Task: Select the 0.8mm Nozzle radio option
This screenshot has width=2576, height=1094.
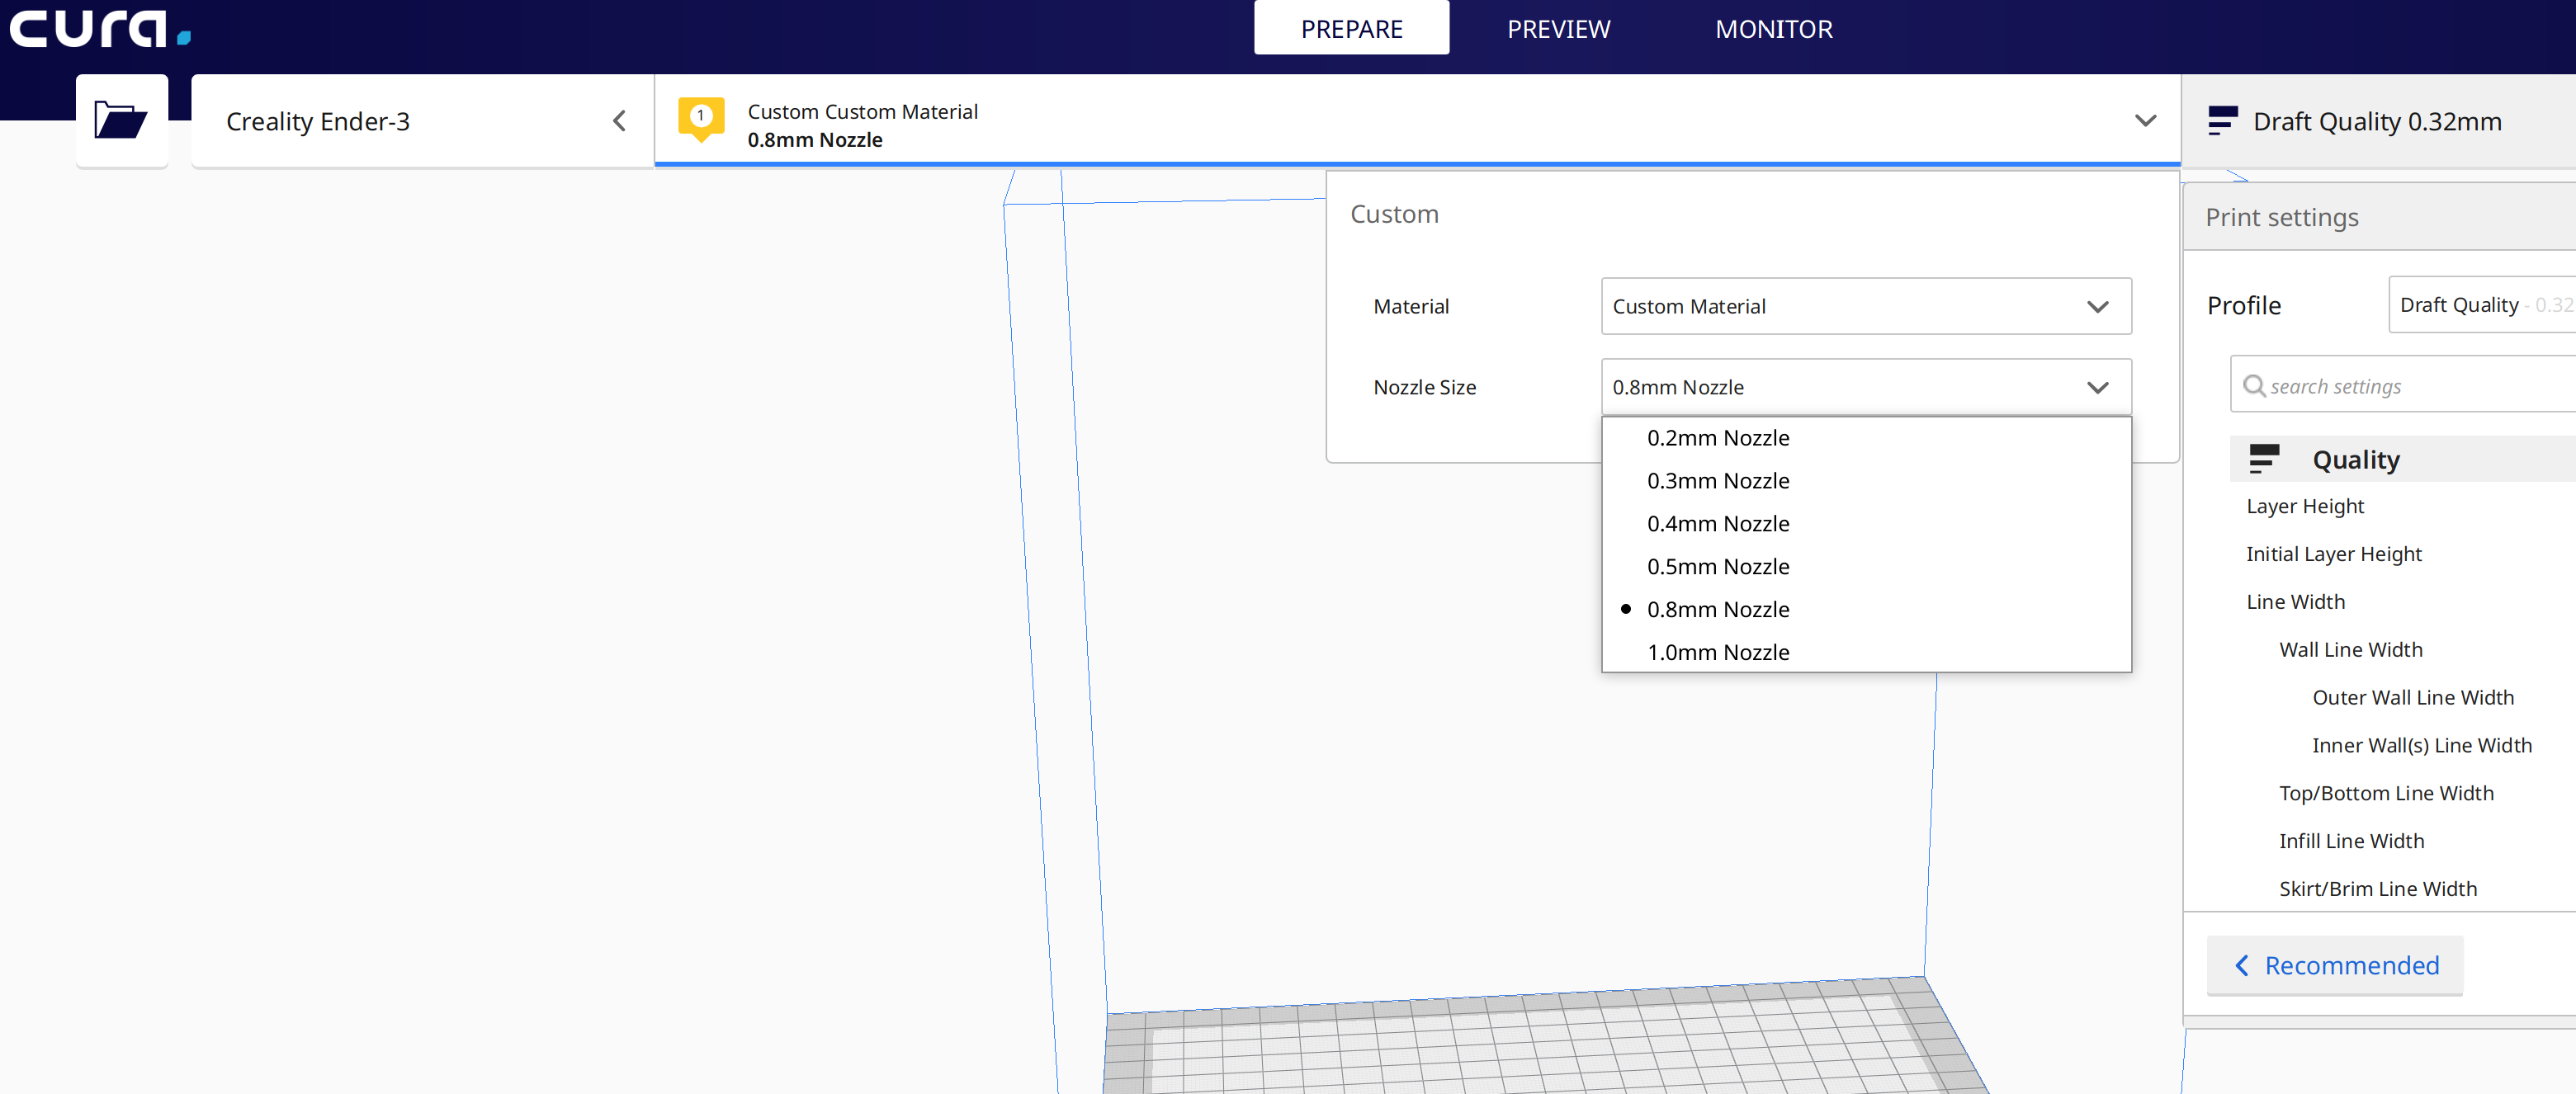Action: pos(1718,609)
